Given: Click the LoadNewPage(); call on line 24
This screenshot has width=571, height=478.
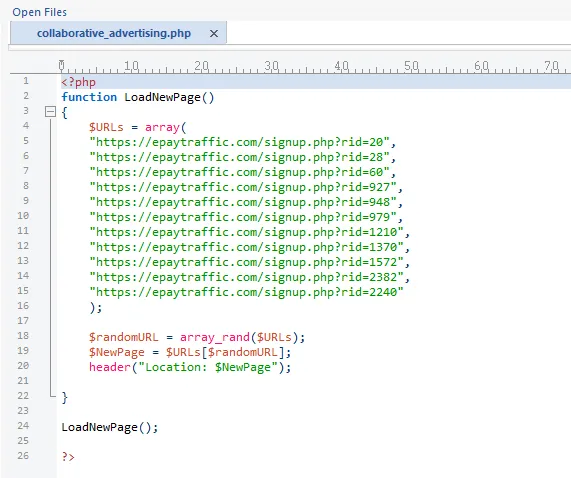Looking at the screenshot, I should tap(110, 427).
